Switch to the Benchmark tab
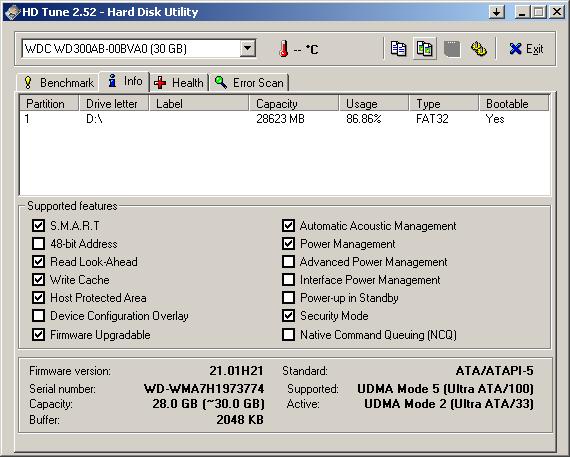Viewport: 570px width, 457px height. pyautogui.click(x=58, y=83)
